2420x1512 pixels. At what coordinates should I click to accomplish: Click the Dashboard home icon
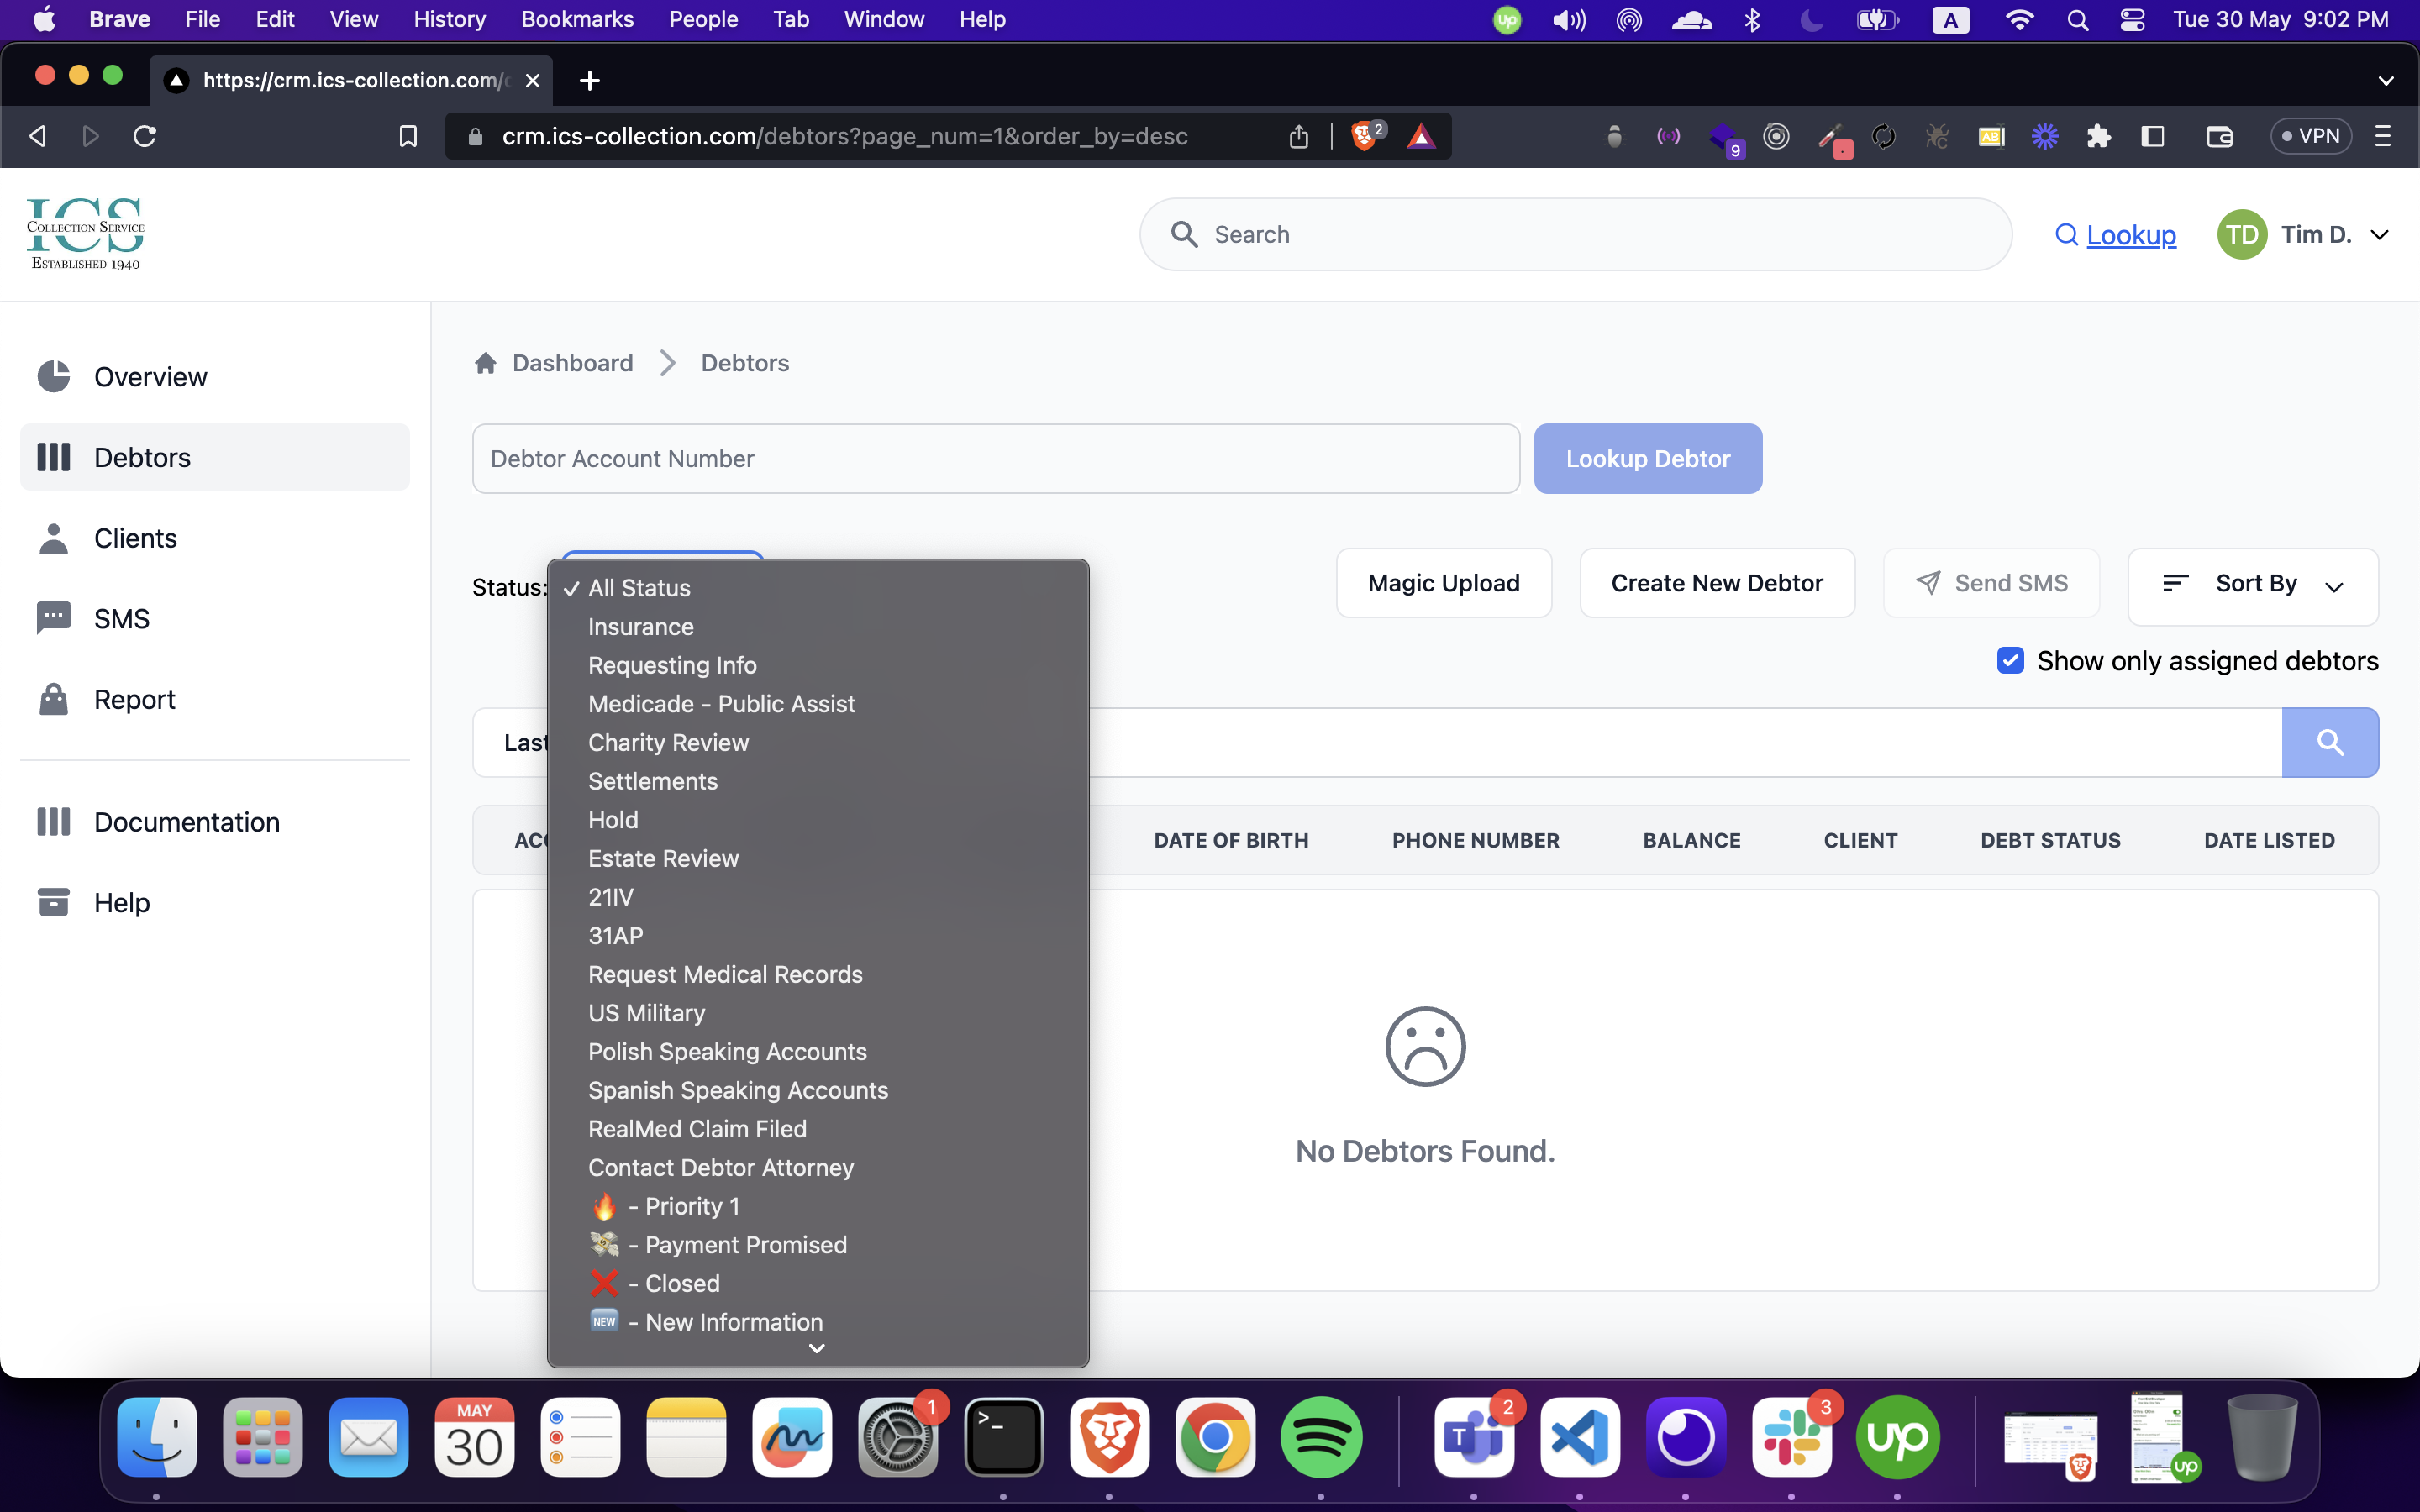tap(486, 363)
